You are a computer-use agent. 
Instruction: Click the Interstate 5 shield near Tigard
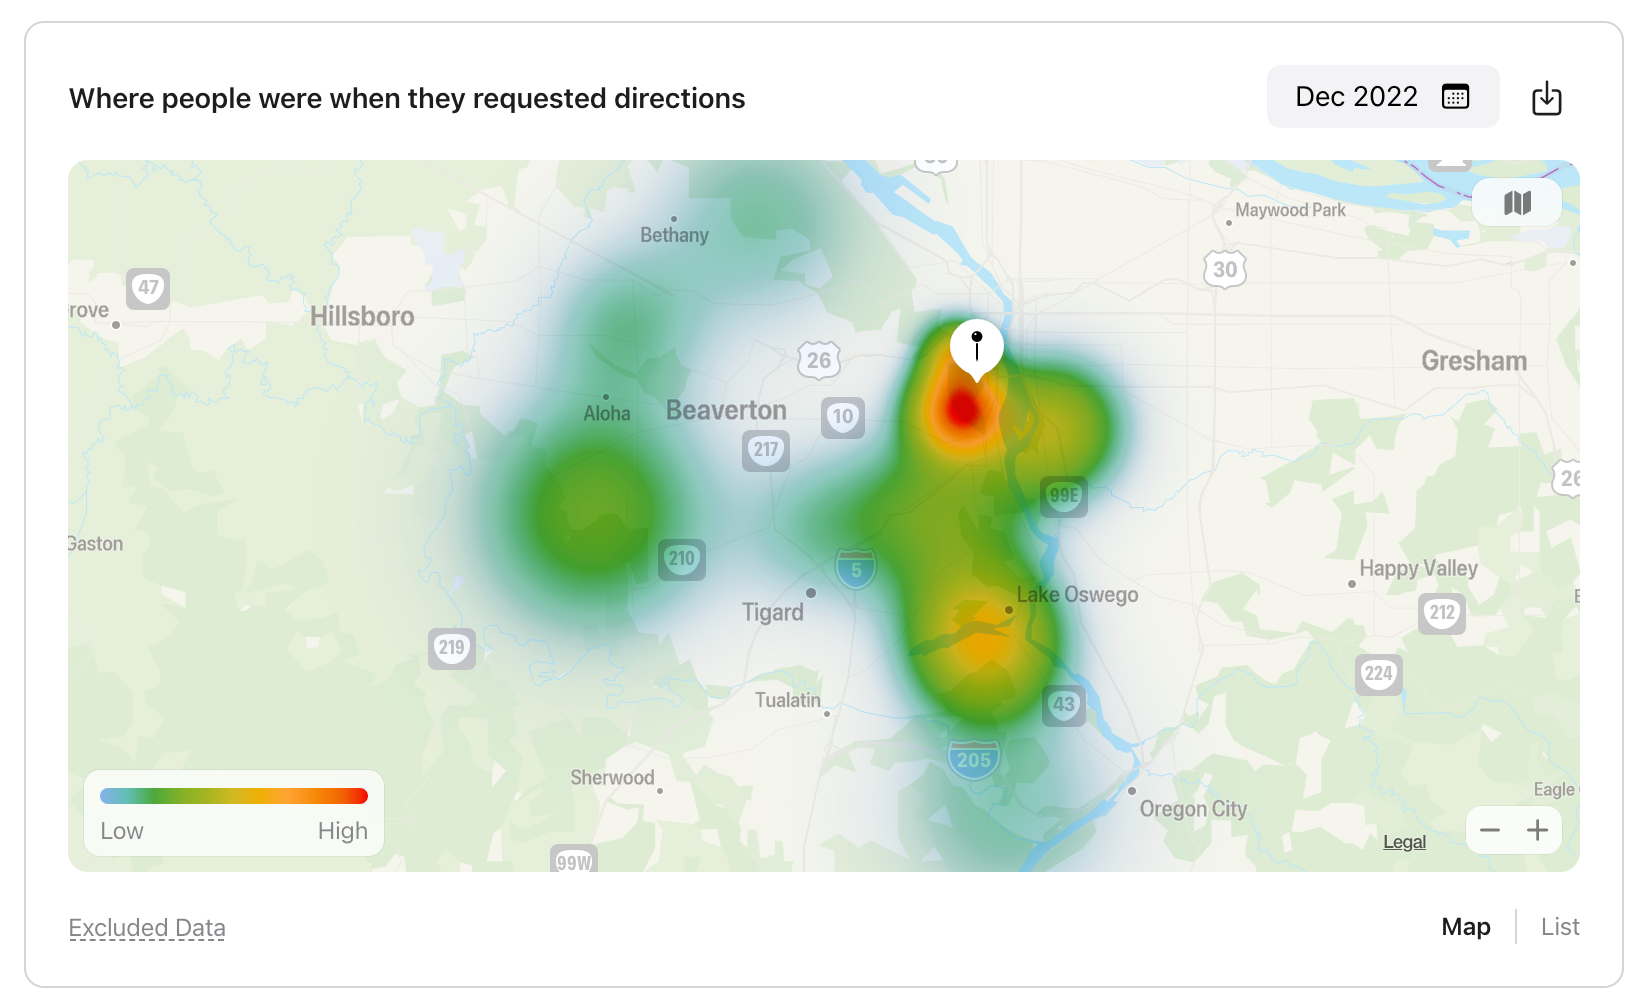[x=856, y=568]
